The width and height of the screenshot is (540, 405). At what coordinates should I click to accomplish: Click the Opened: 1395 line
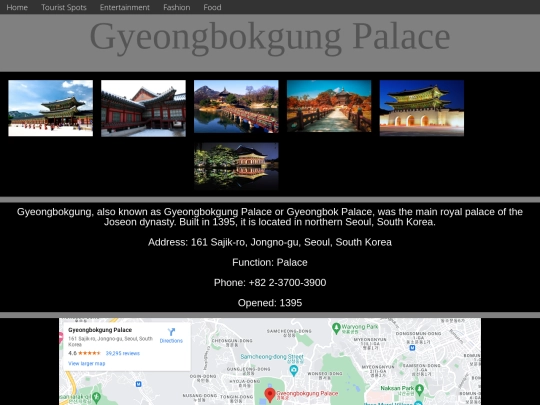click(x=270, y=303)
